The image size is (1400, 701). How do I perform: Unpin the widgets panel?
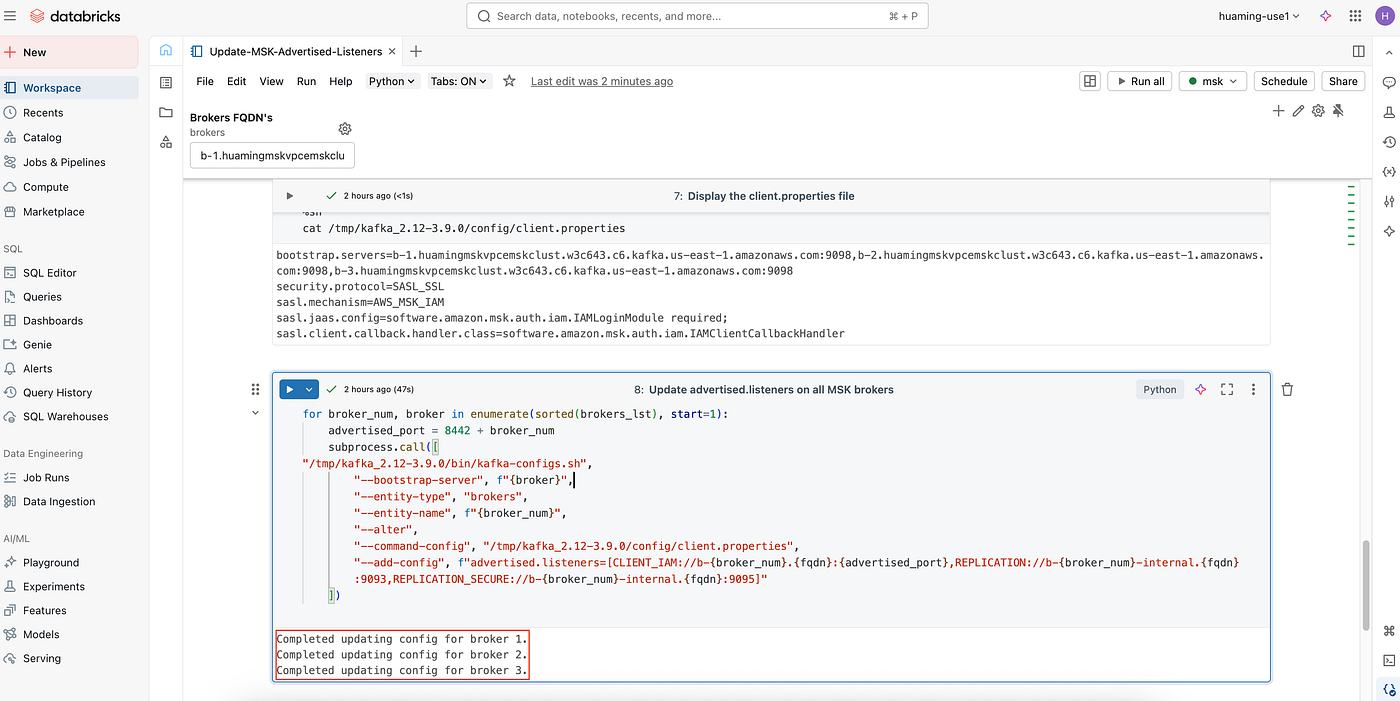(1338, 111)
